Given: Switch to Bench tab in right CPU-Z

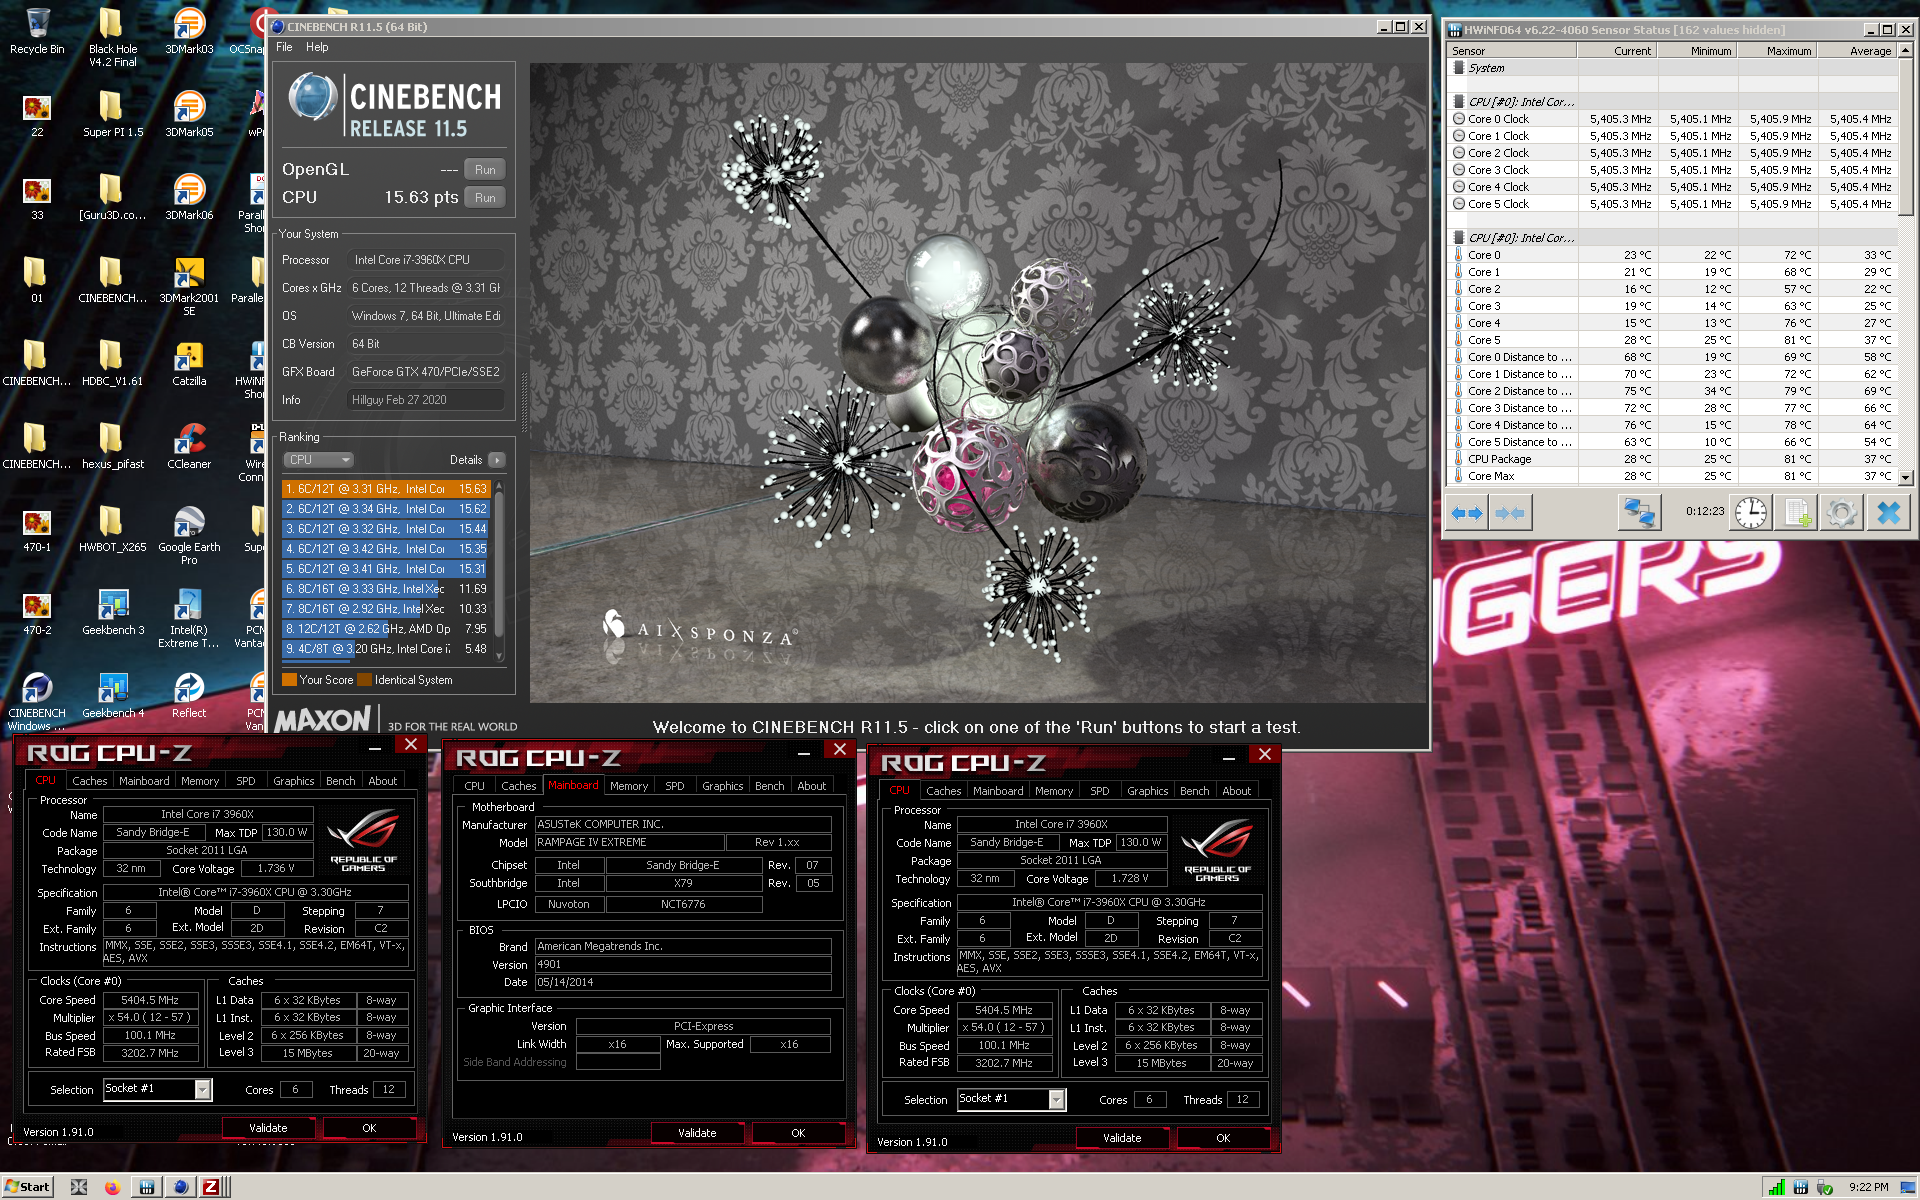Looking at the screenshot, I should coord(1194,791).
